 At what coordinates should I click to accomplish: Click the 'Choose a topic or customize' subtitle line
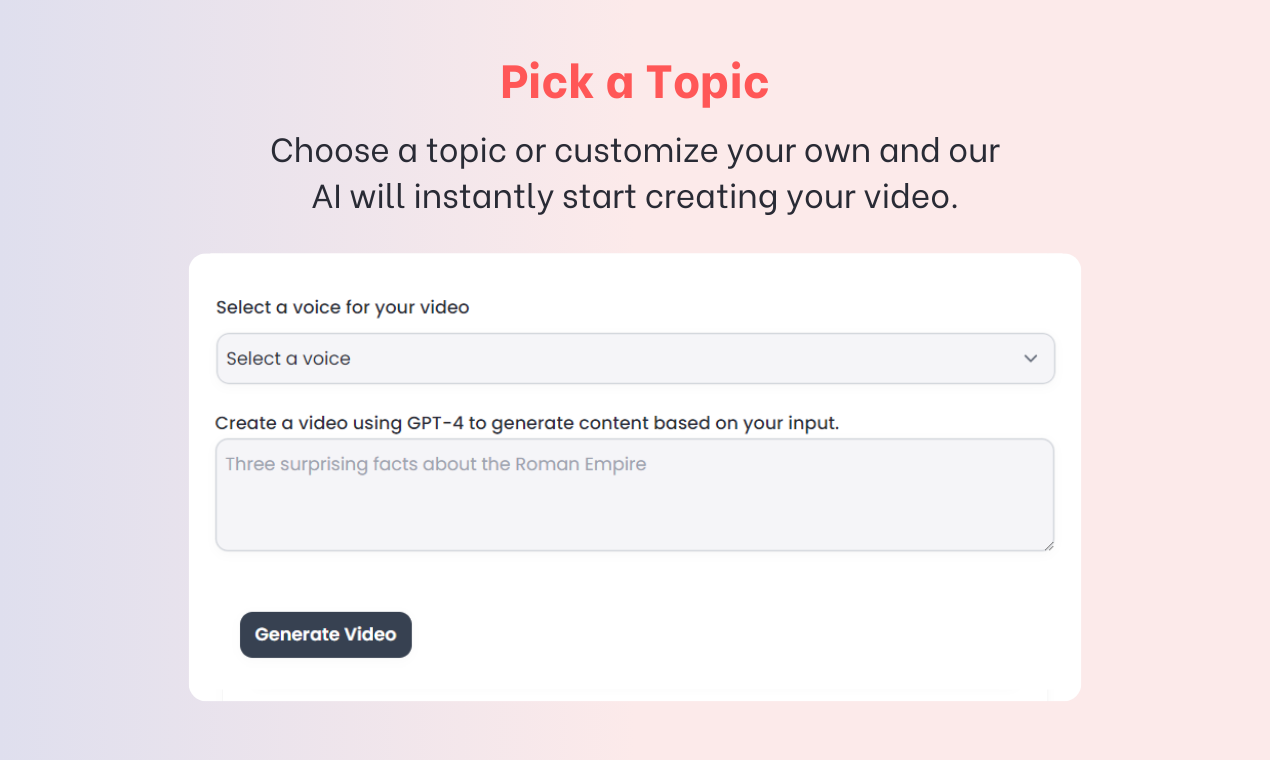[x=635, y=150]
